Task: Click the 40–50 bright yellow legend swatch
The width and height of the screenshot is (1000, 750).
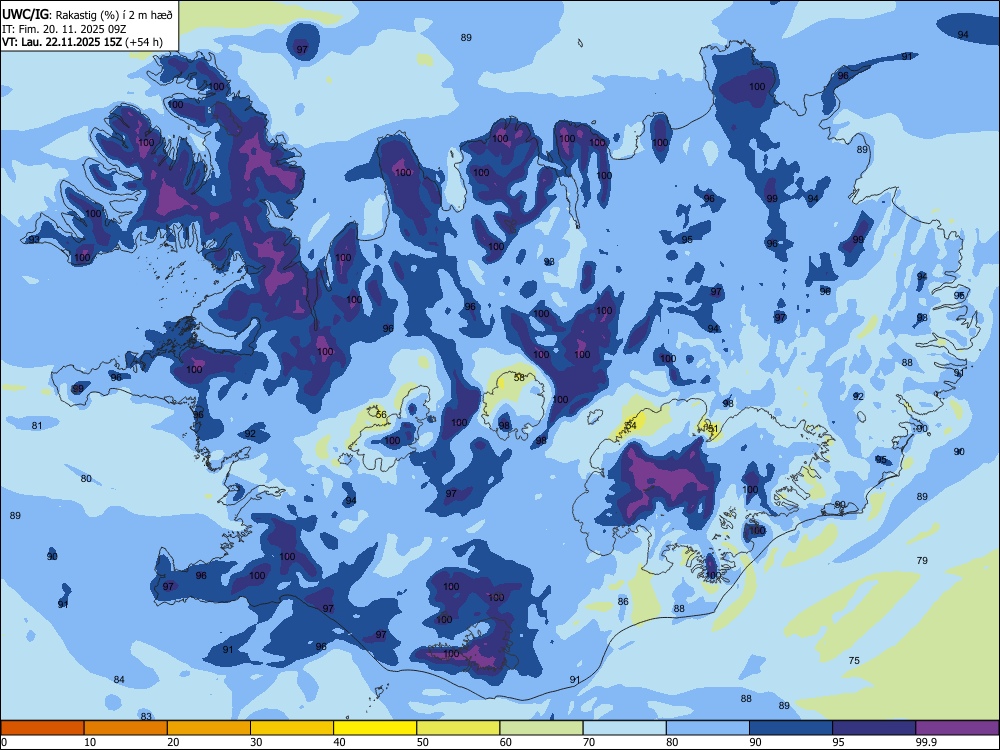Action: [375, 728]
